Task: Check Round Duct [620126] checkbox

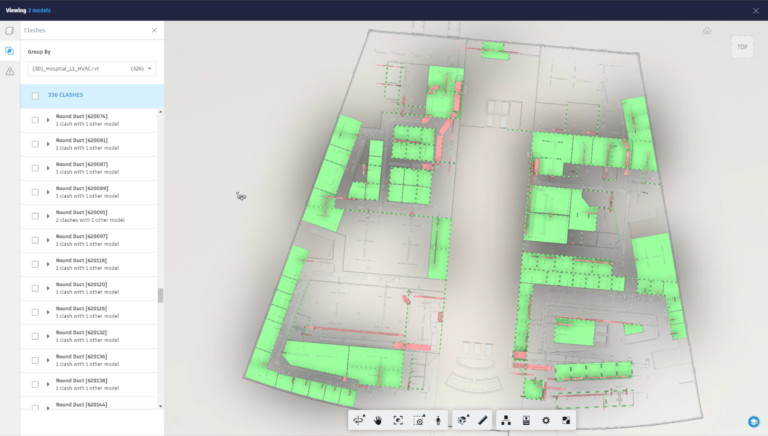Action: pyautogui.click(x=35, y=312)
